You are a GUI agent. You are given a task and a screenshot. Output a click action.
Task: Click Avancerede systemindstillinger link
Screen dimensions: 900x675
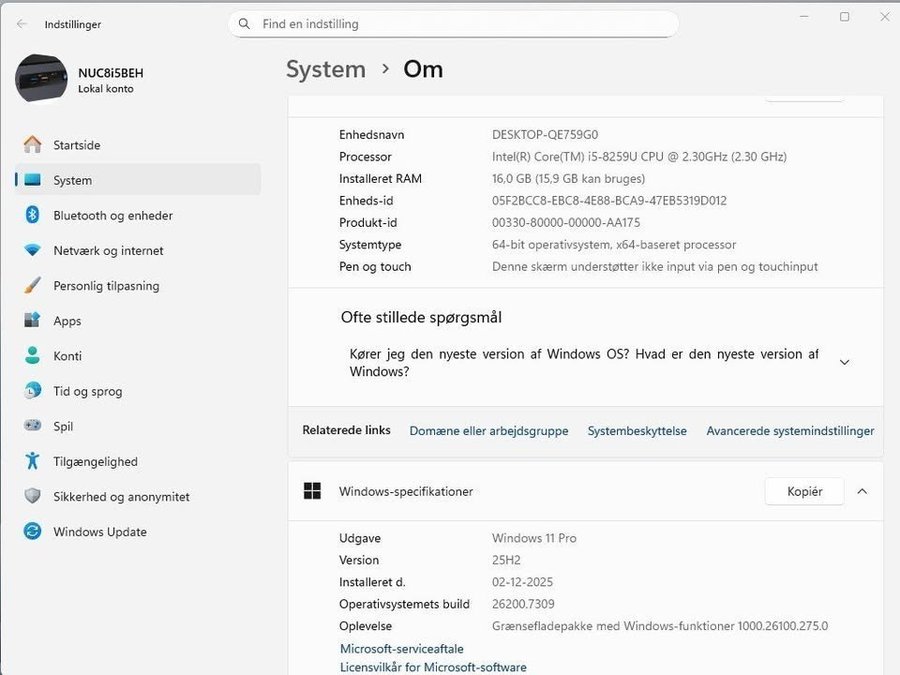[x=790, y=431]
